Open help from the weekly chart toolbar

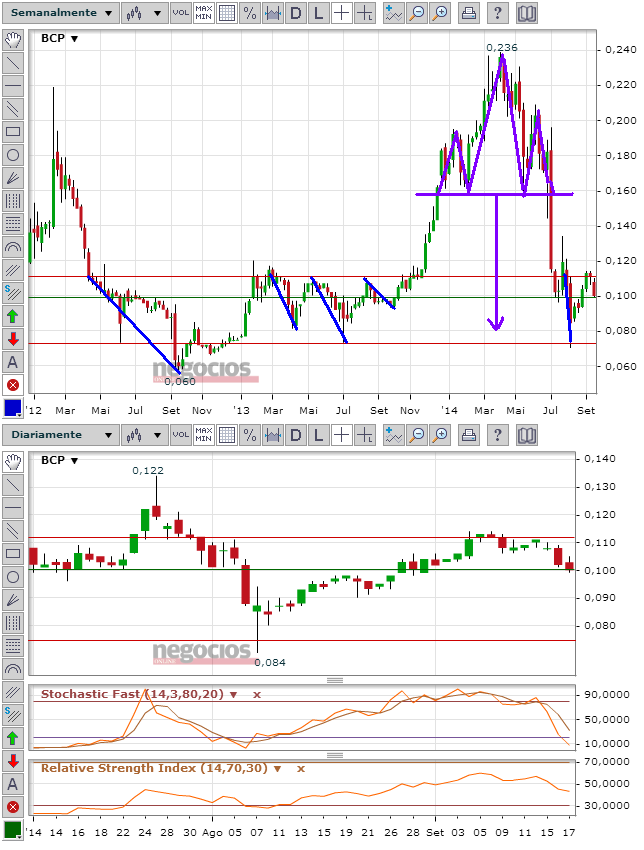pos(498,13)
